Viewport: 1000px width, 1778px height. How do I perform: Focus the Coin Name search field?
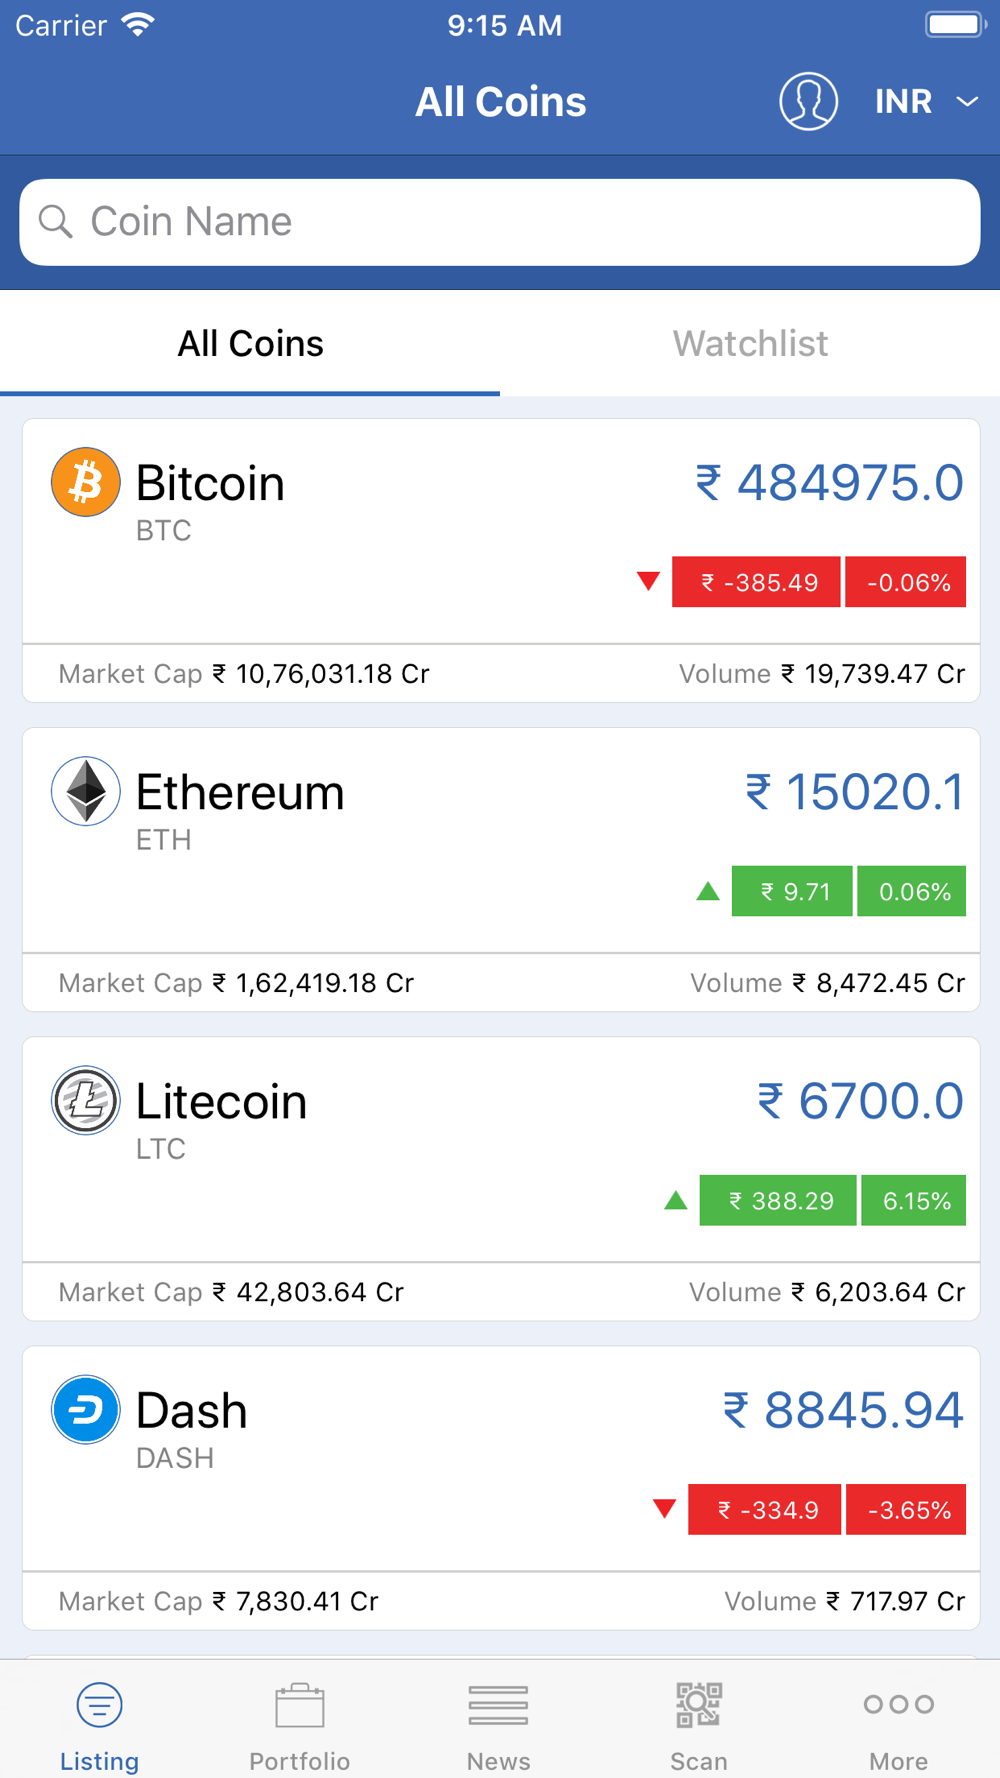click(500, 222)
